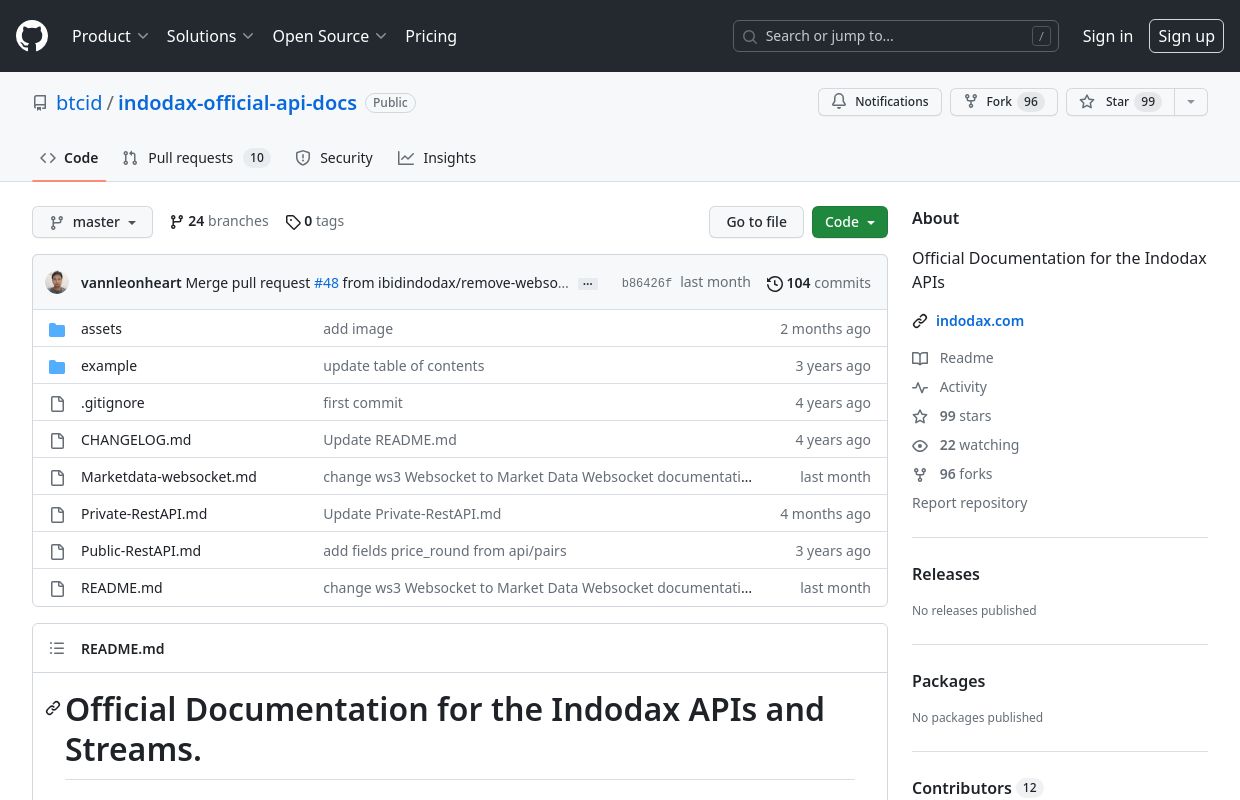1240x800 pixels.
Task: Click Report repository
Action: pos(970,503)
